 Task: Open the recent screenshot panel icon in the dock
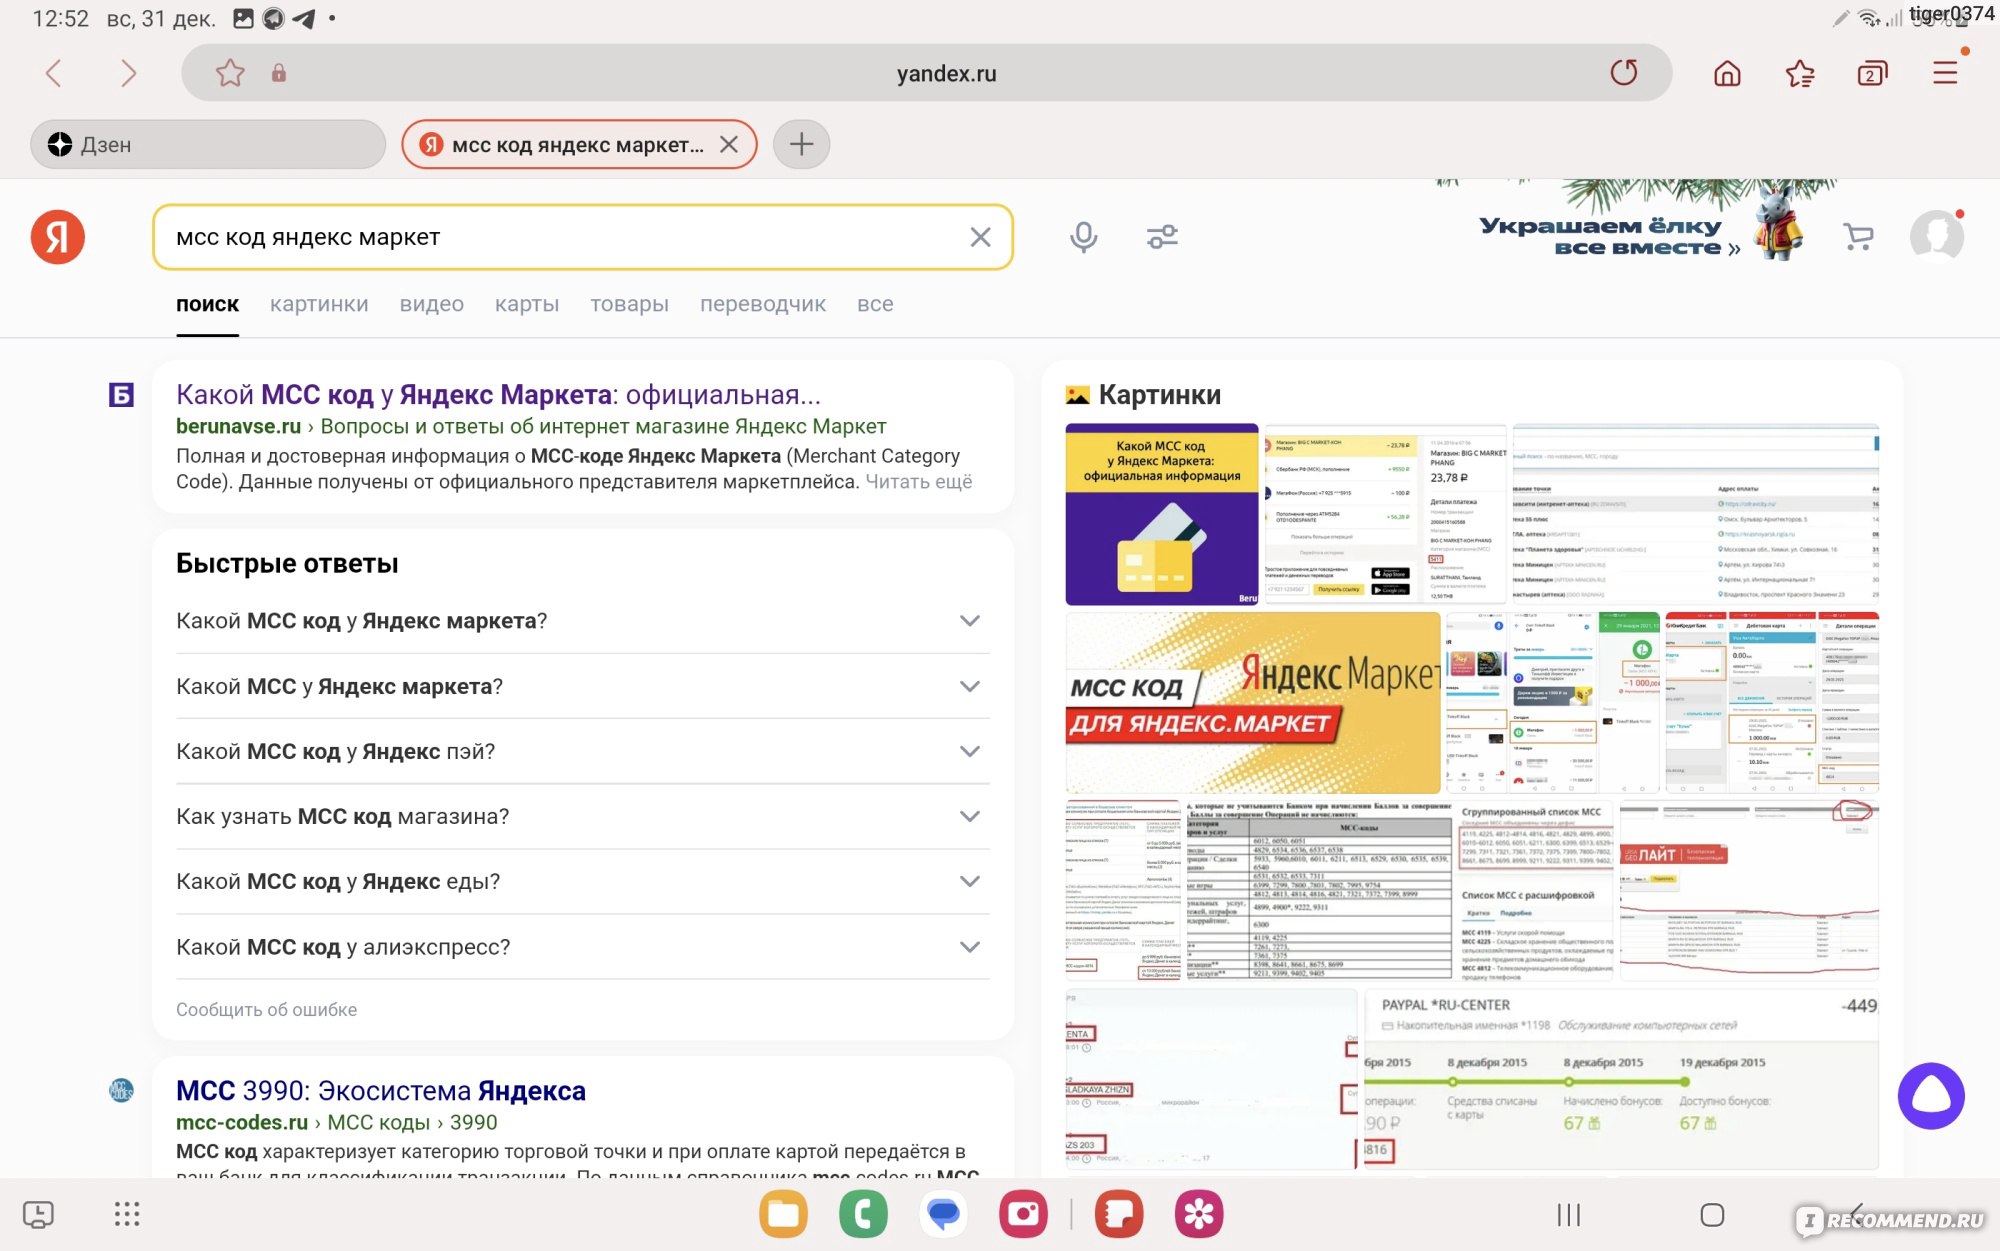(38, 1214)
